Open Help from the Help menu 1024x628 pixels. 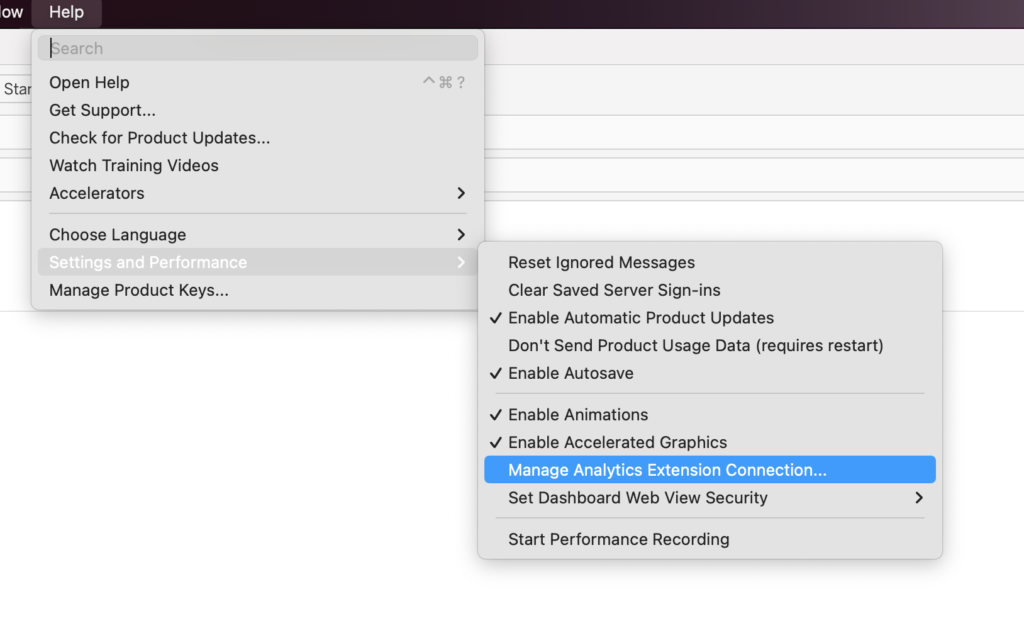point(90,83)
